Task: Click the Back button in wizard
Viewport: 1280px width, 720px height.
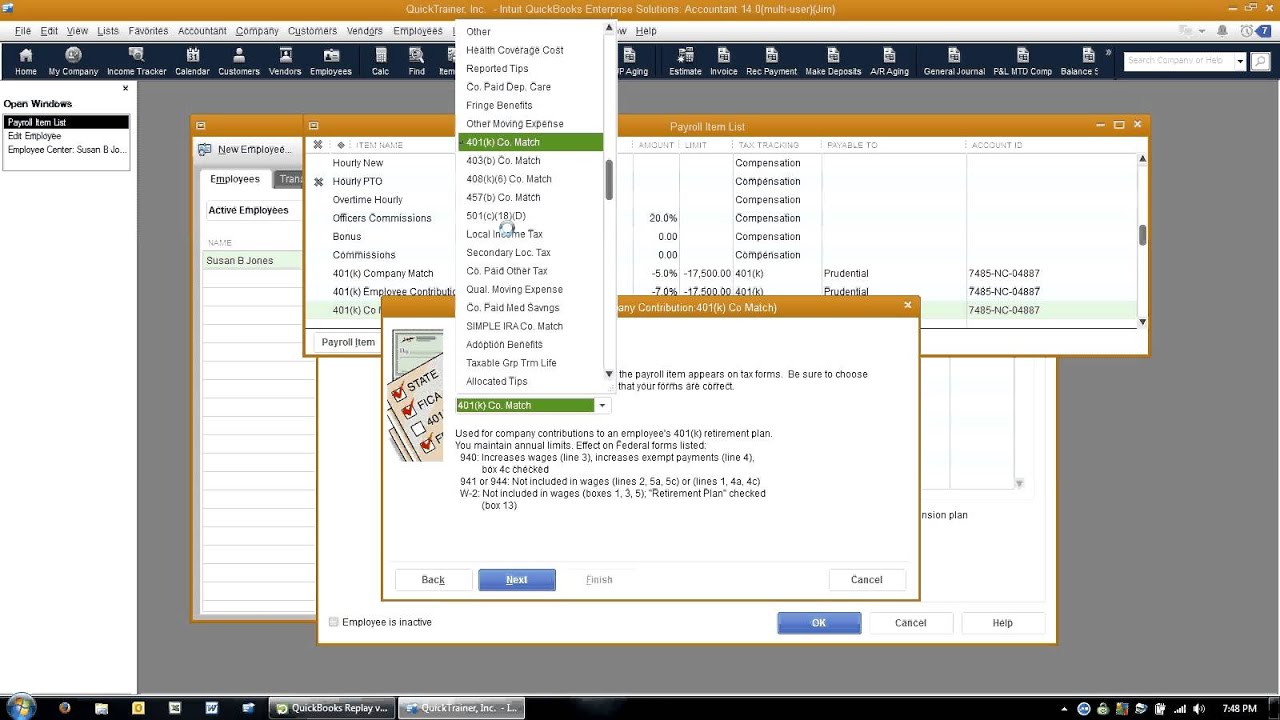Action: [433, 580]
